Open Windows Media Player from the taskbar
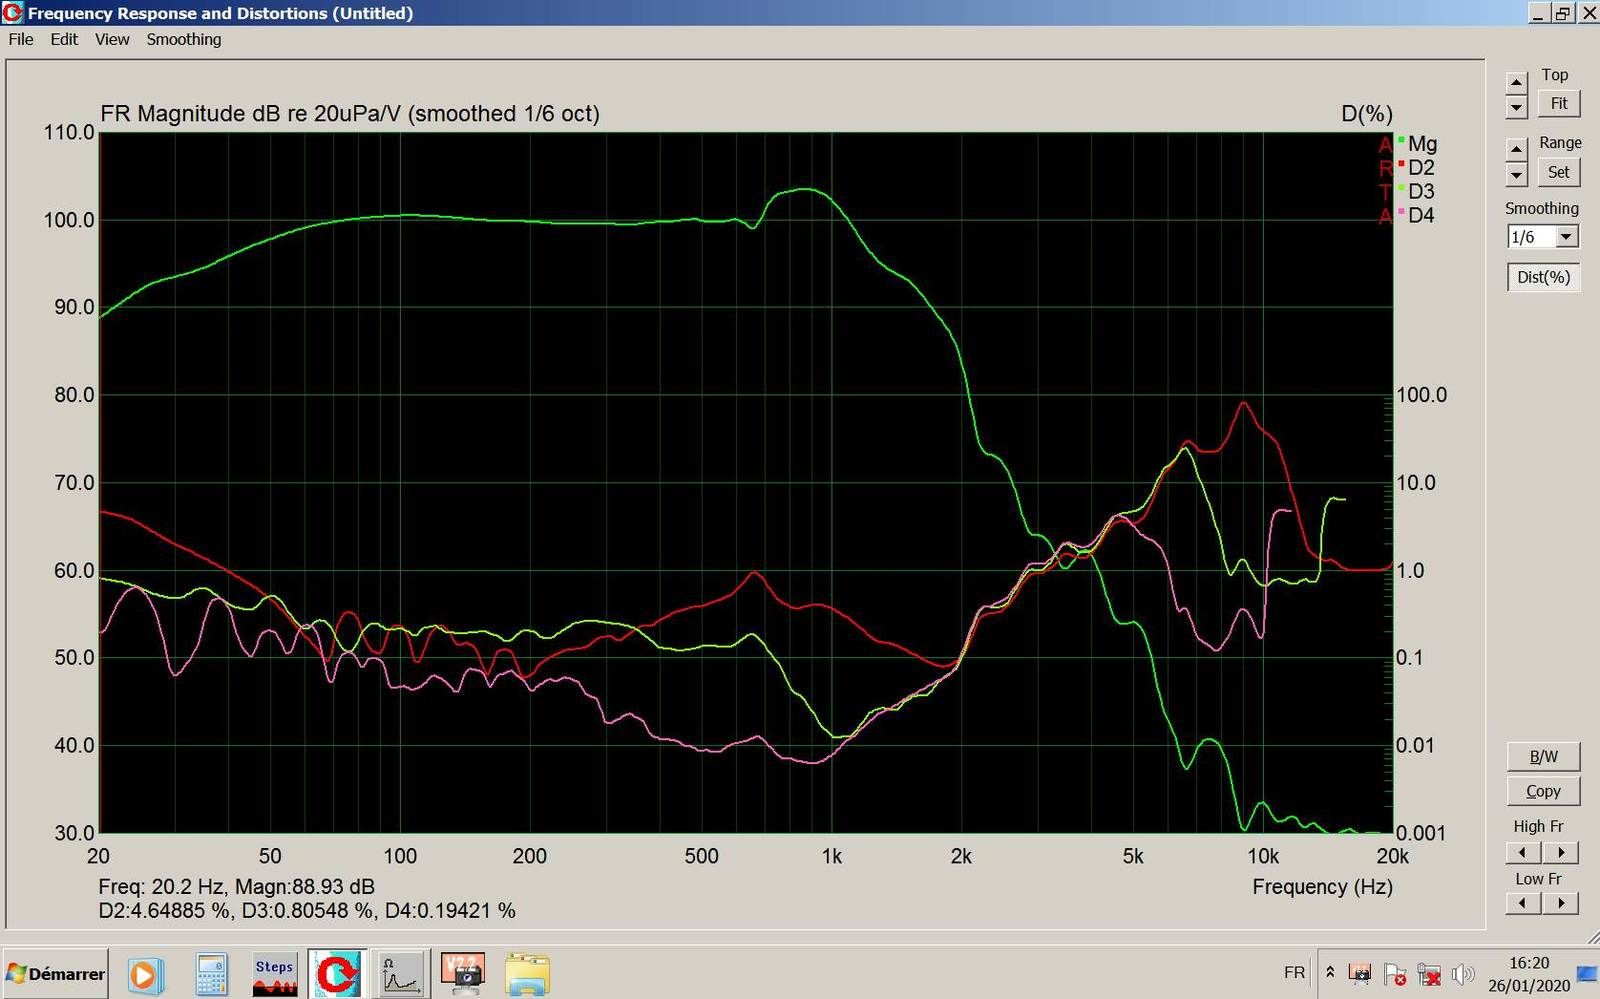Image resolution: width=1600 pixels, height=999 pixels. (x=144, y=974)
